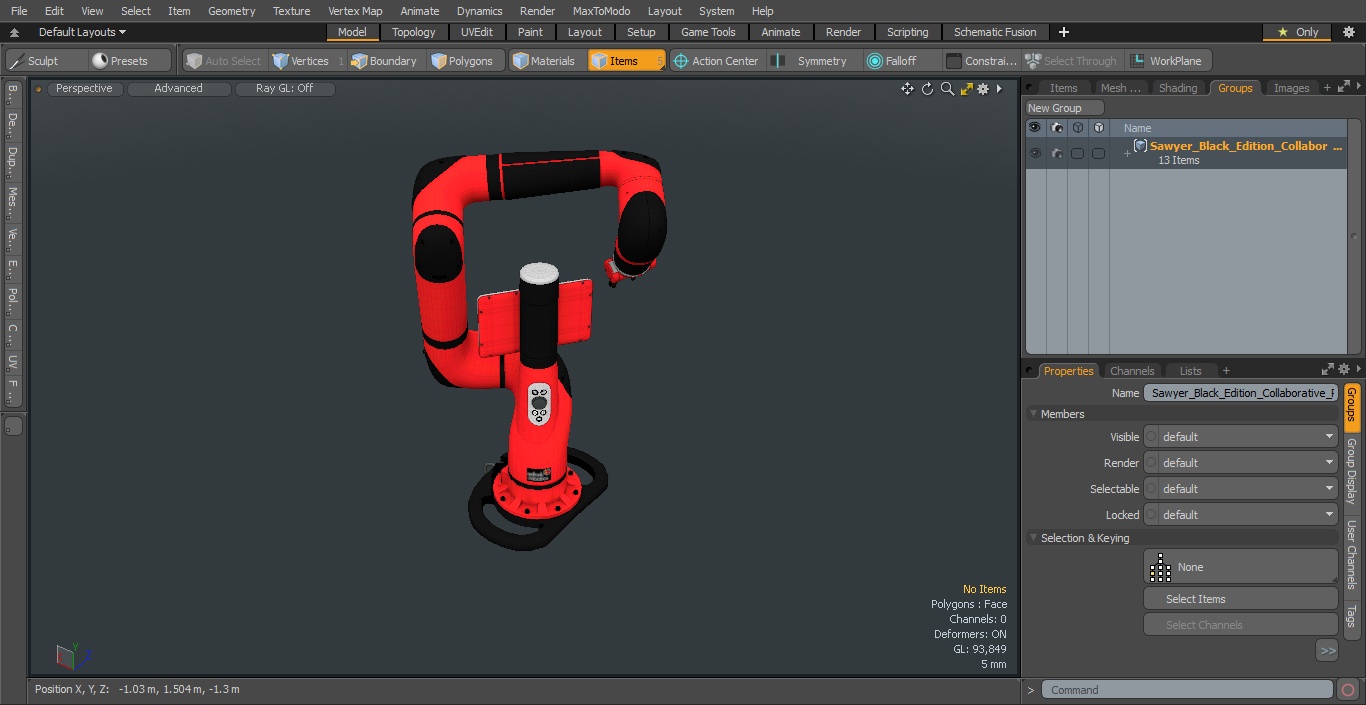Viewport: 1366px width, 705px height.
Task: Activate Items selection mode
Action: coord(627,61)
